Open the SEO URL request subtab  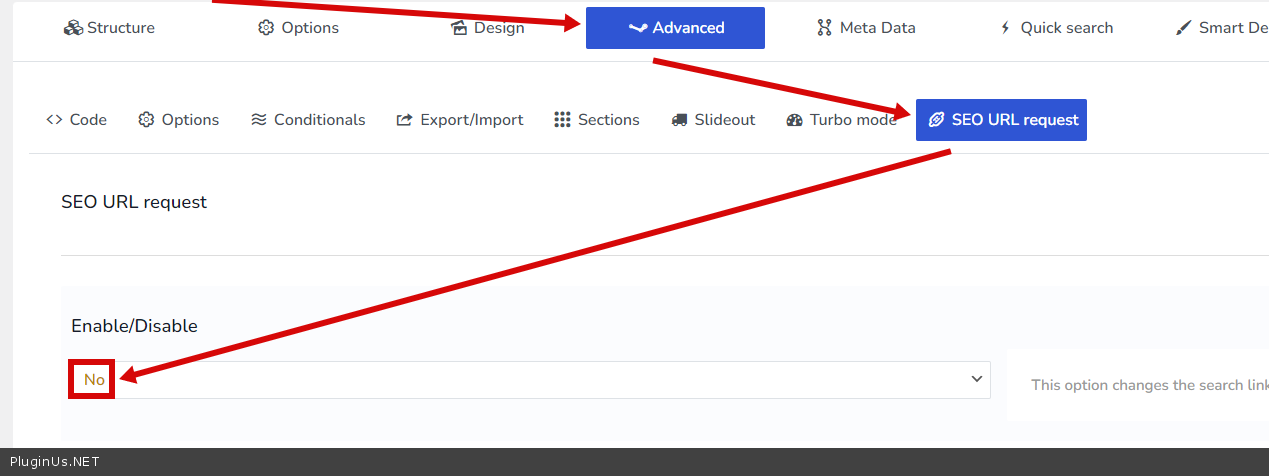coord(1001,120)
